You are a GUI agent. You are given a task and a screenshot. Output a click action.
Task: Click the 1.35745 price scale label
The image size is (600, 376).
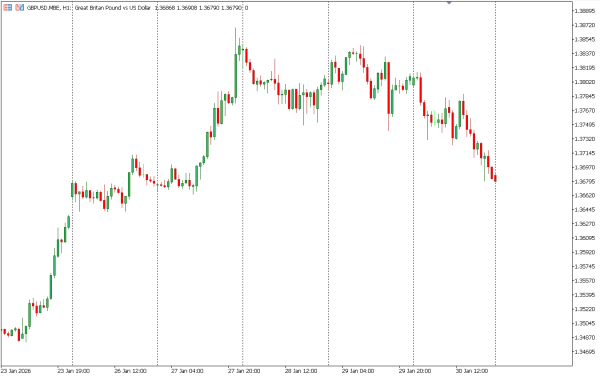(x=585, y=266)
